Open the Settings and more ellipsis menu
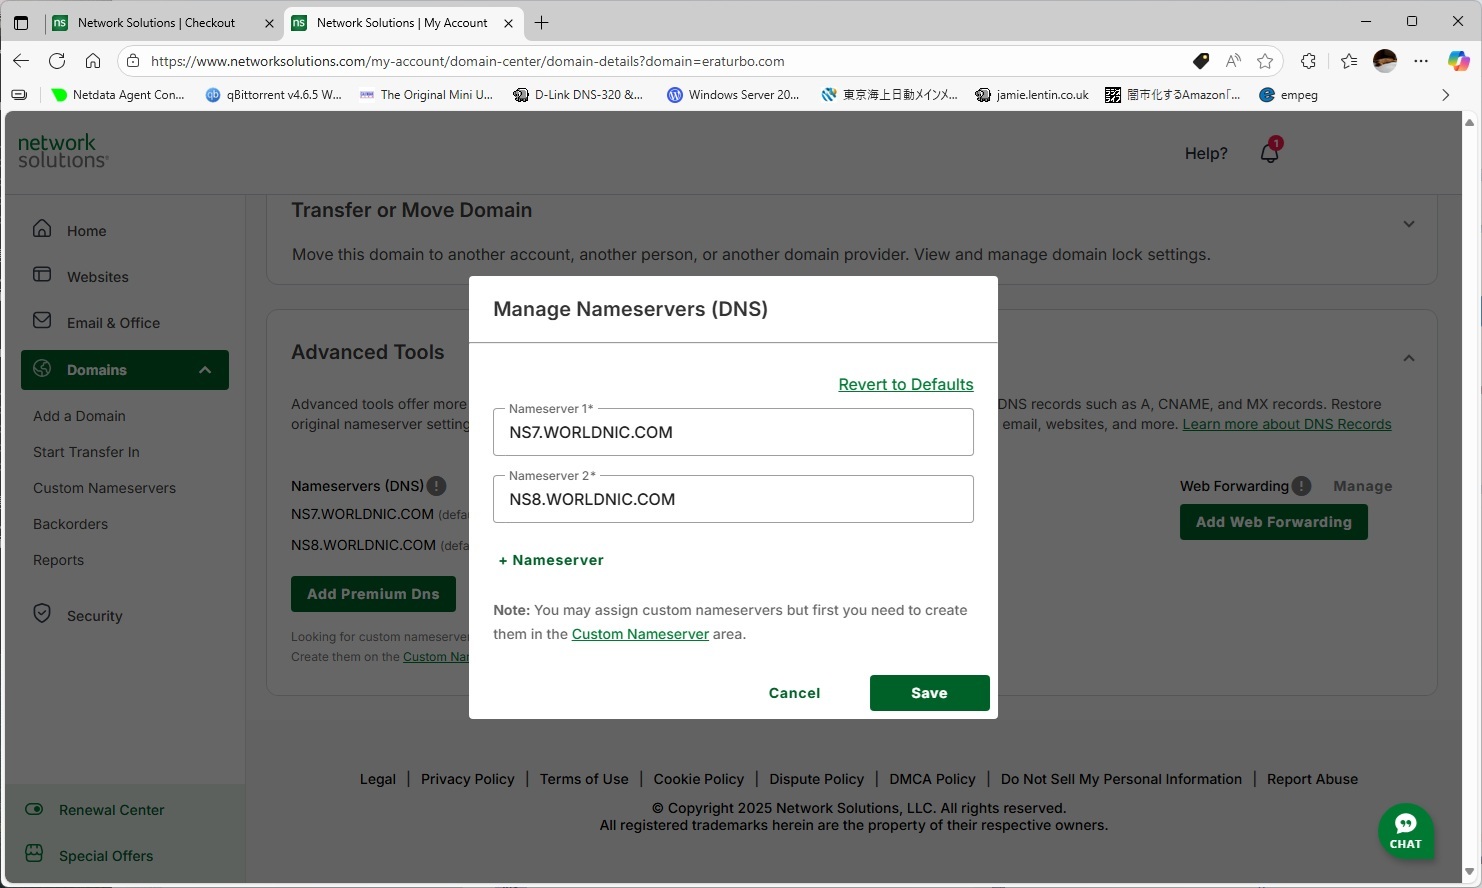 [x=1421, y=61]
